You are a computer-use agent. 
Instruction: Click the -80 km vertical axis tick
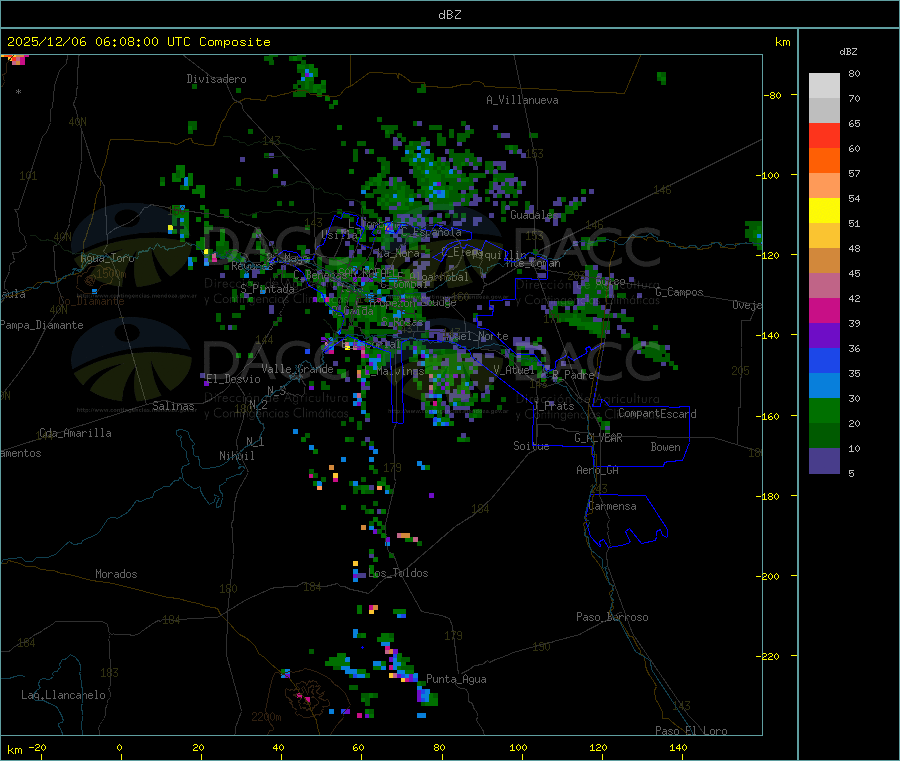click(x=772, y=95)
